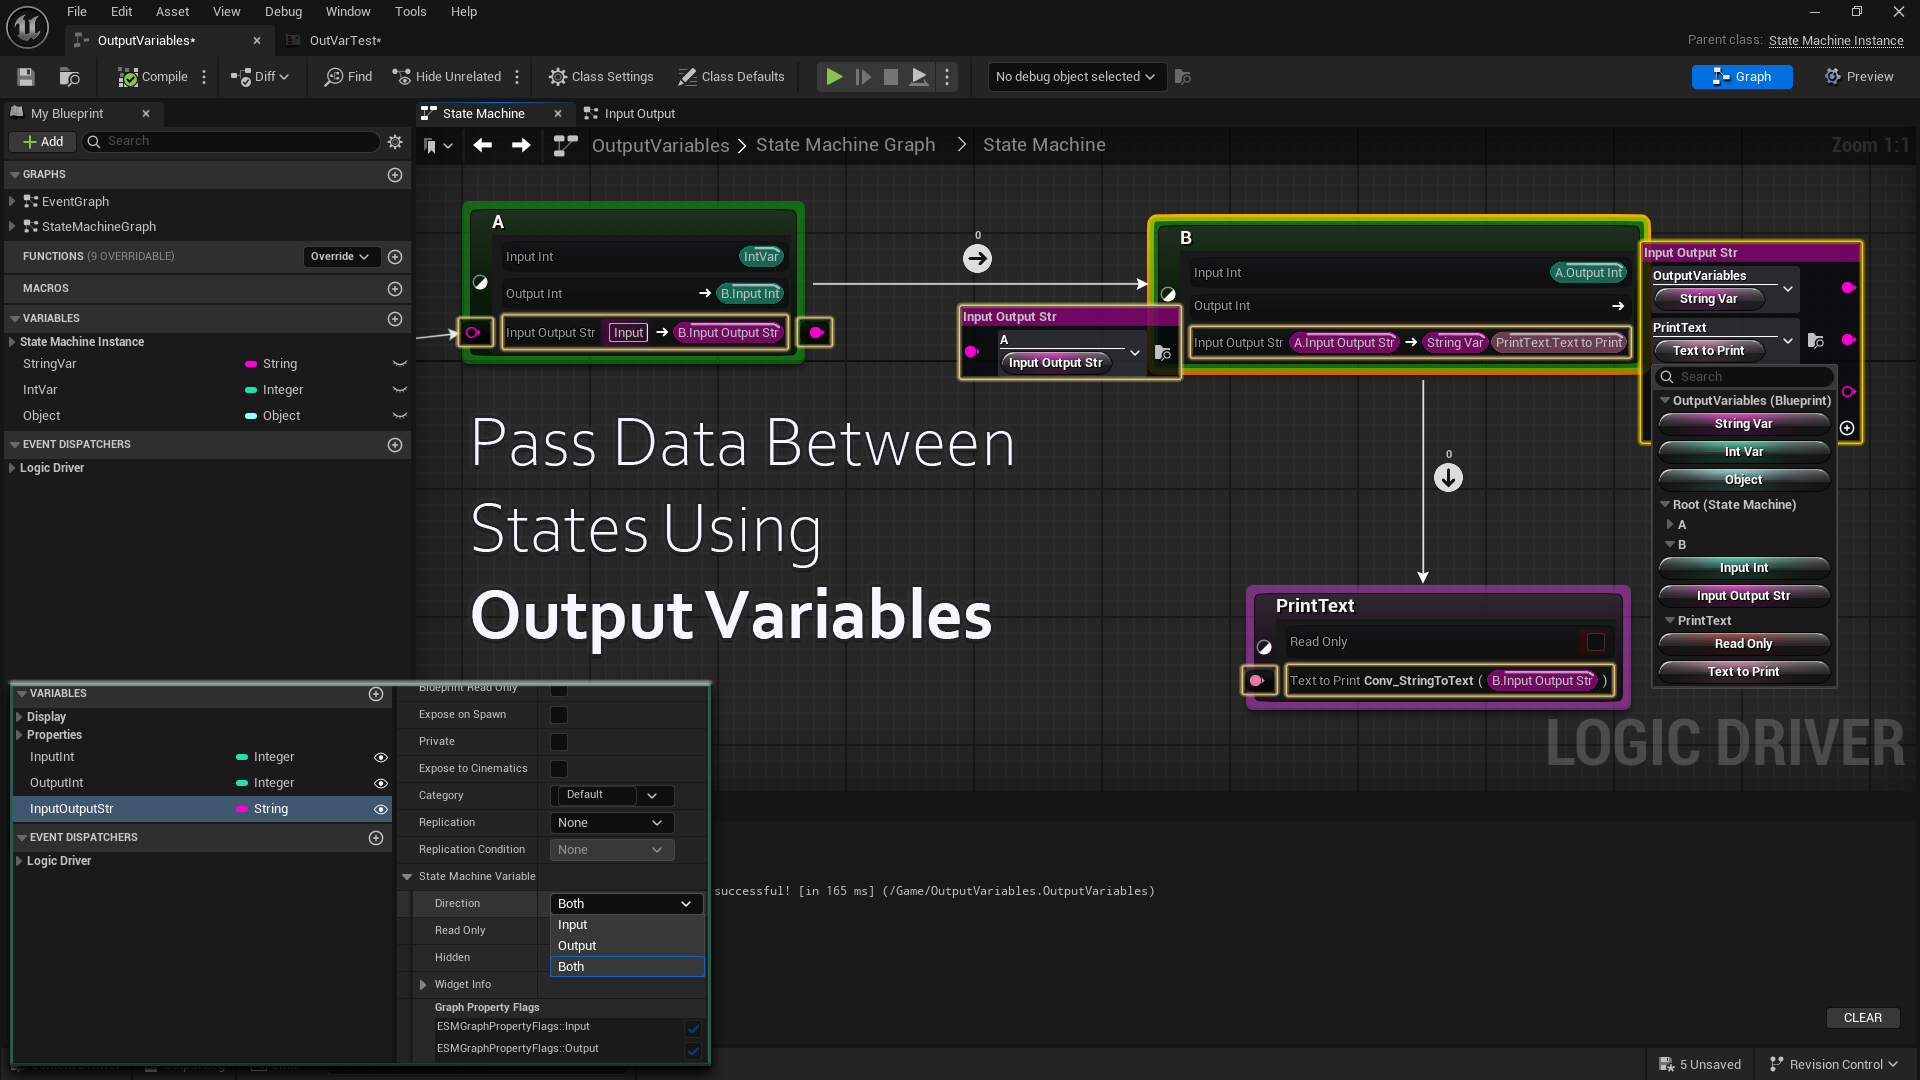Switch to OutVarTest tab

point(344,41)
